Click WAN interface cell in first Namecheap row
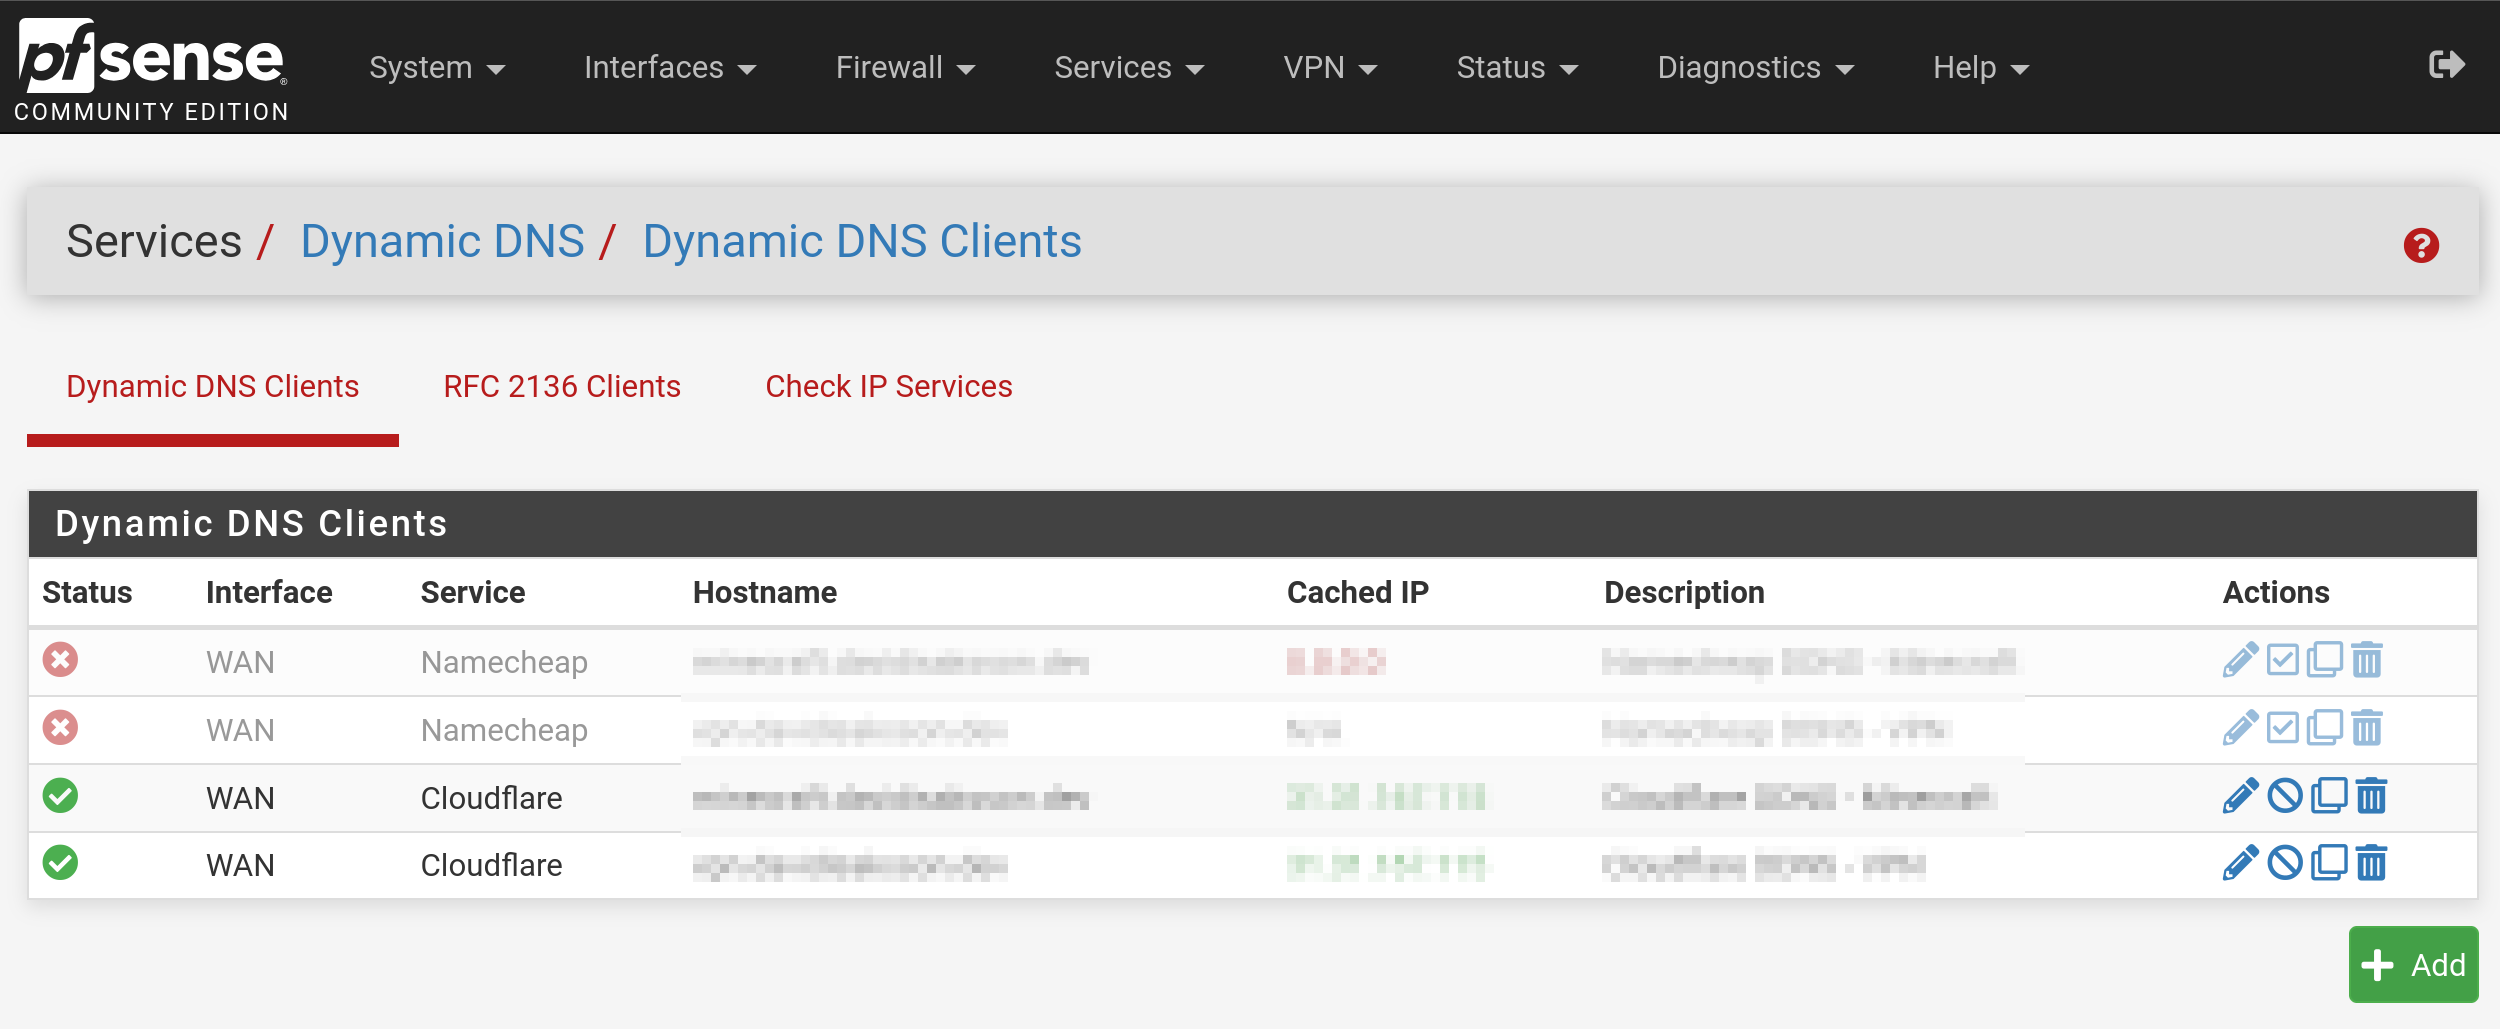This screenshot has height=1029, width=2500. (x=240, y=662)
